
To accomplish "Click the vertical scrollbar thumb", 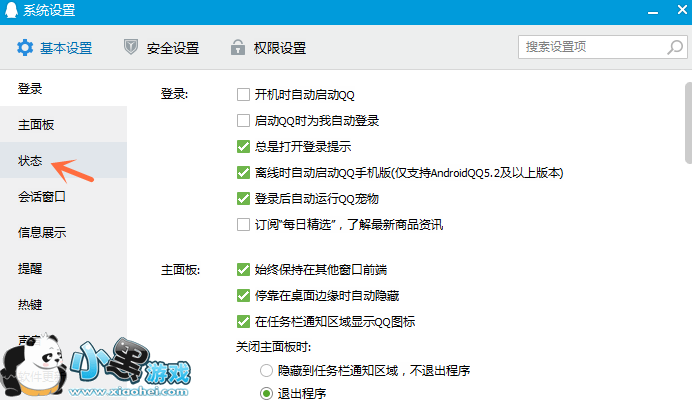I will pyautogui.click(x=688, y=123).
